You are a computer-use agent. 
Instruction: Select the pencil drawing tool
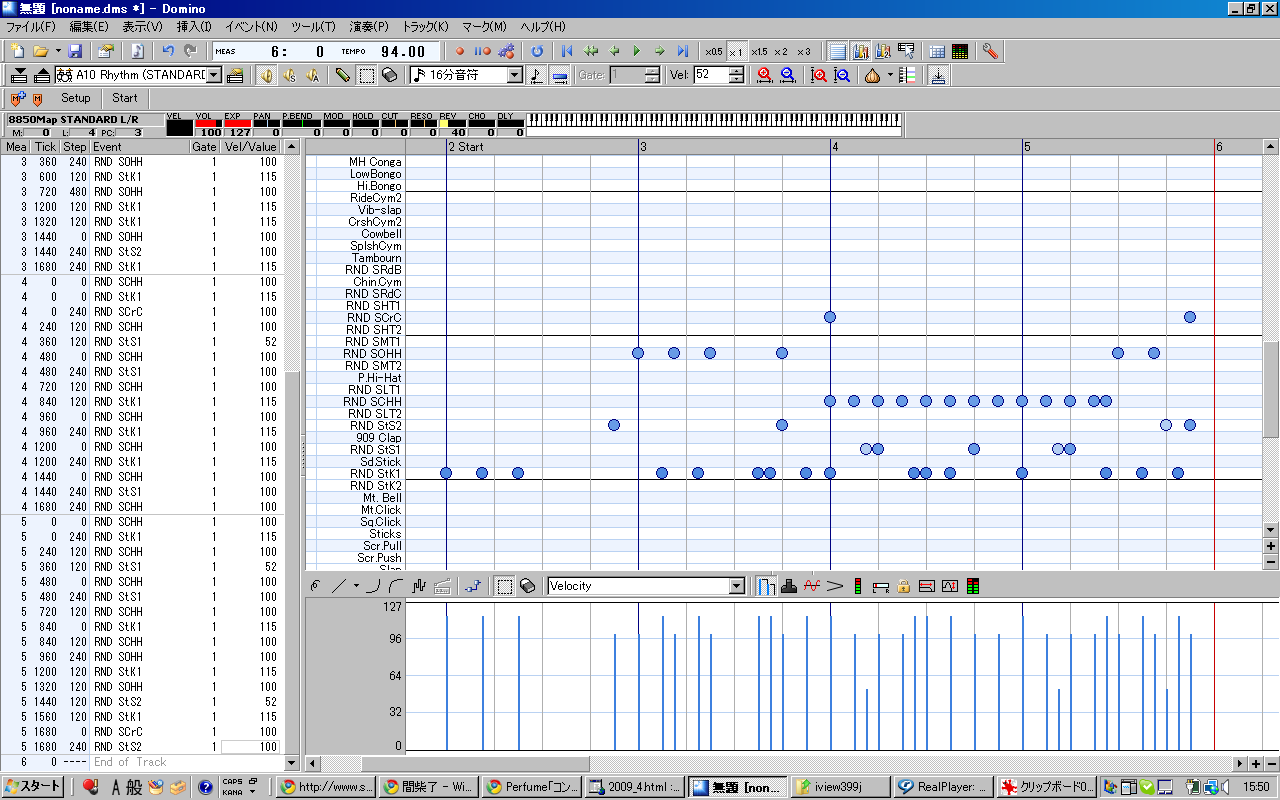(x=343, y=75)
